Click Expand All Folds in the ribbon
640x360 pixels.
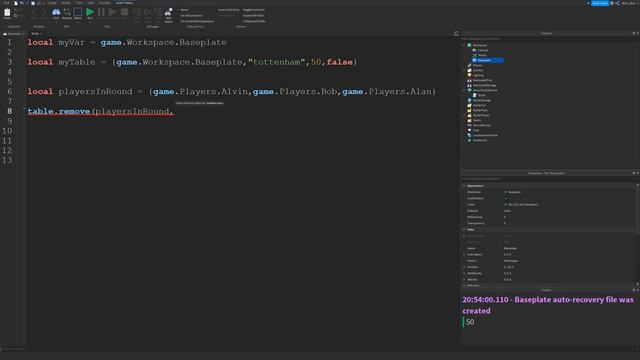click(x=253, y=16)
